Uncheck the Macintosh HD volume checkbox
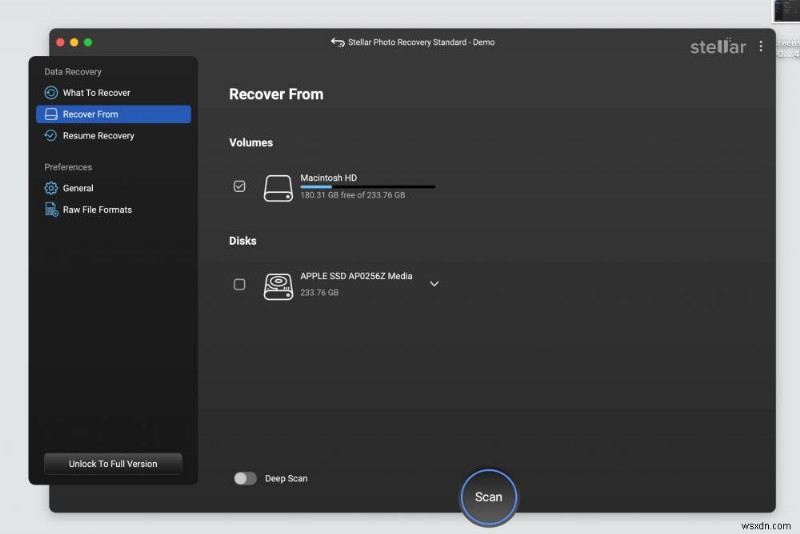Screen dimensions: 800x534 coord(239,186)
